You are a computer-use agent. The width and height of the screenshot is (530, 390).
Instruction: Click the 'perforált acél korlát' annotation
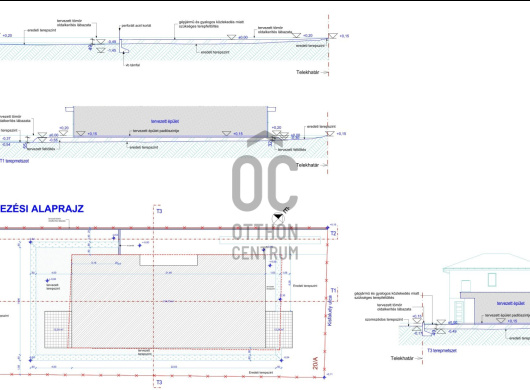[x=136, y=26]
